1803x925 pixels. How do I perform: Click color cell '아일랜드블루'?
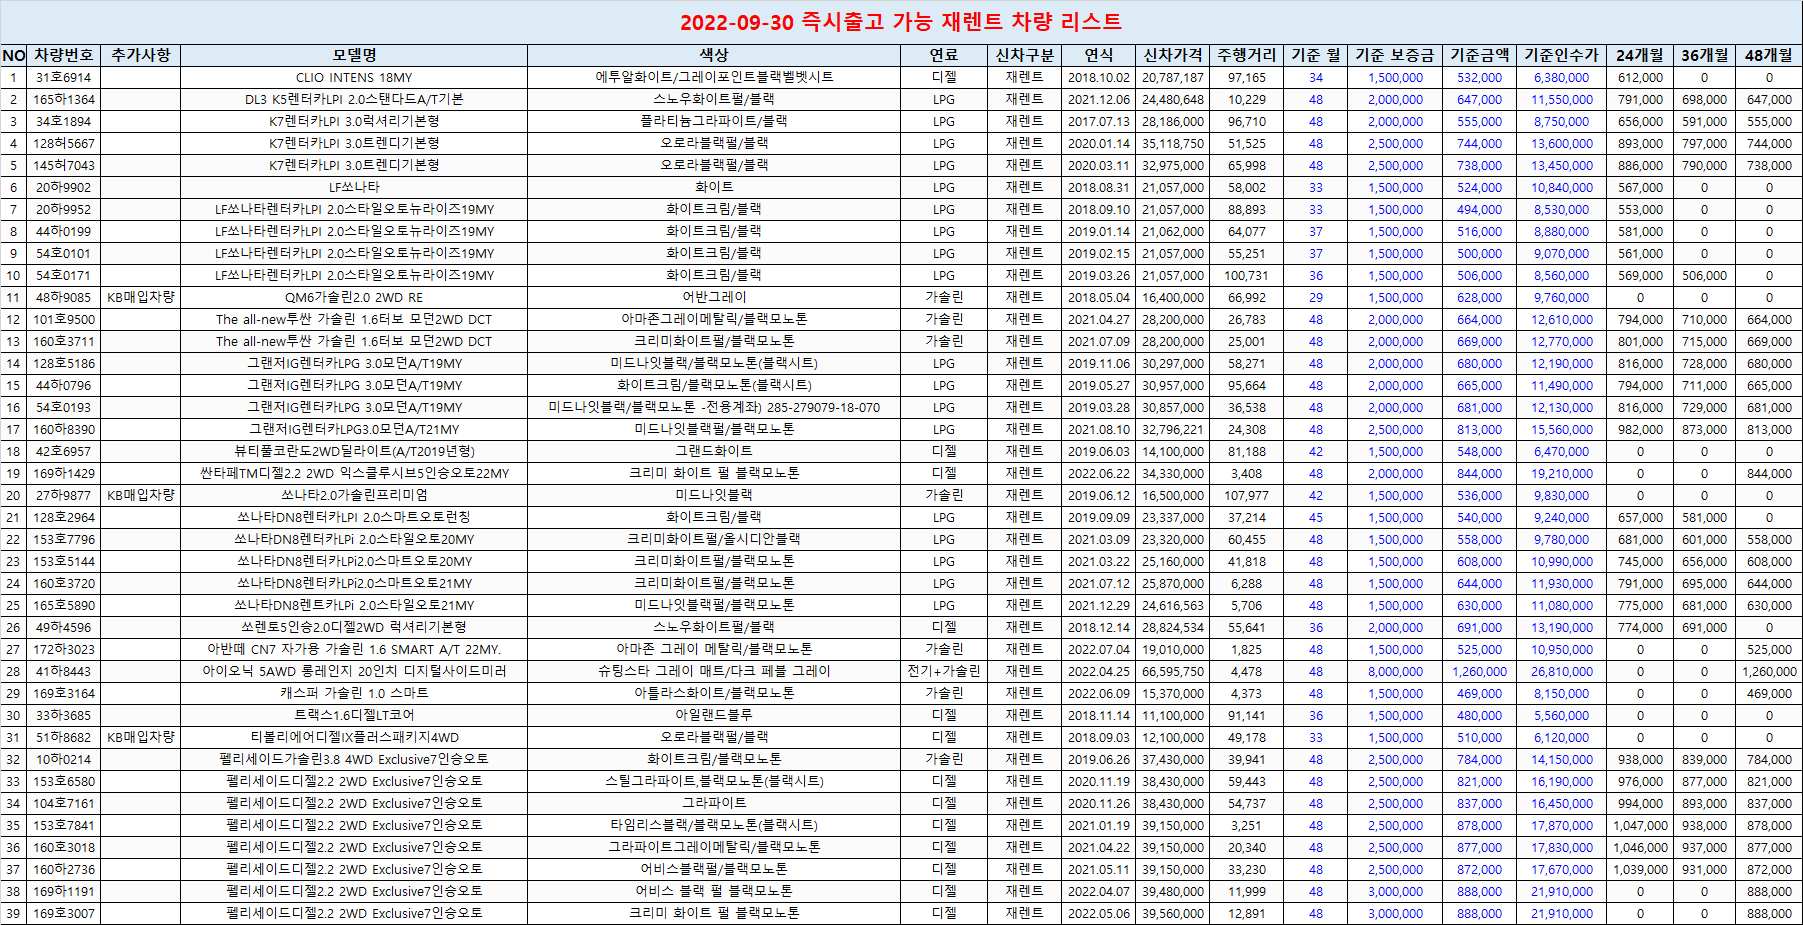(x=714, y=715)
